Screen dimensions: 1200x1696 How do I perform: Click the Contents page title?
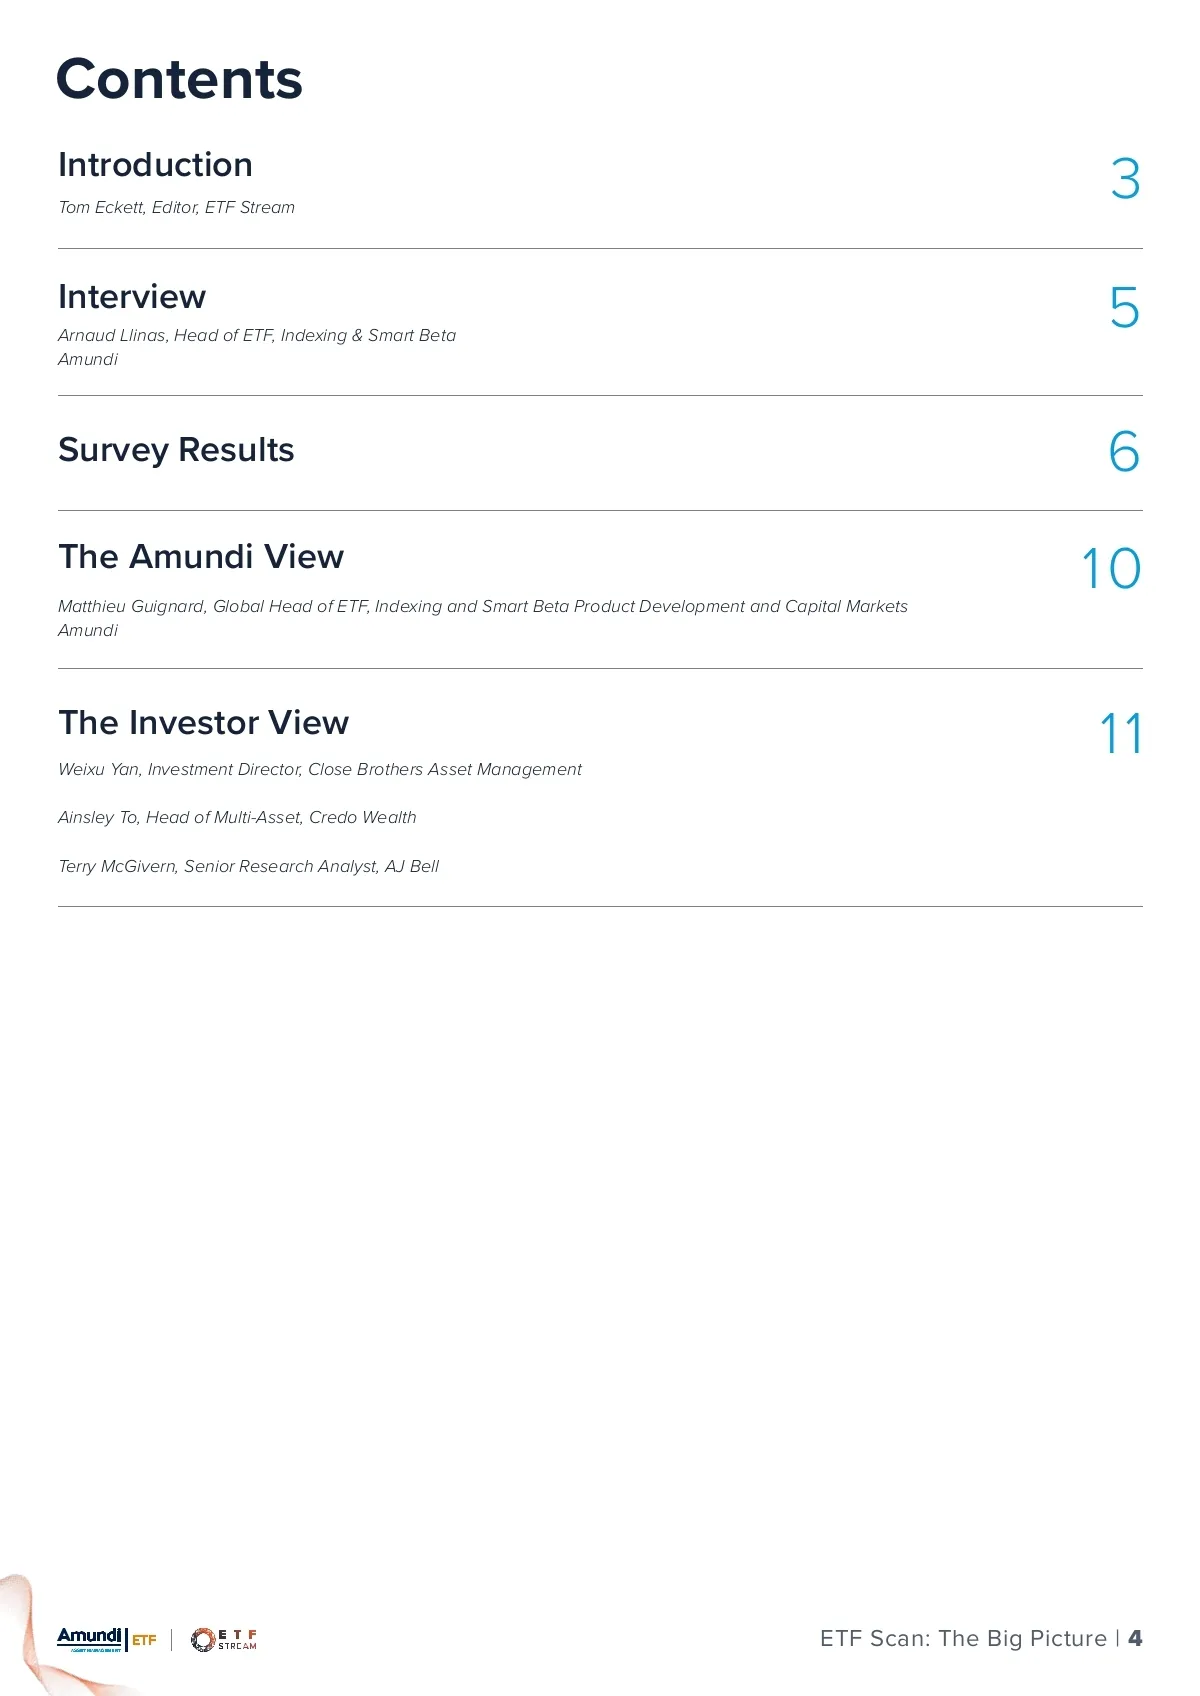coord(179,79)
